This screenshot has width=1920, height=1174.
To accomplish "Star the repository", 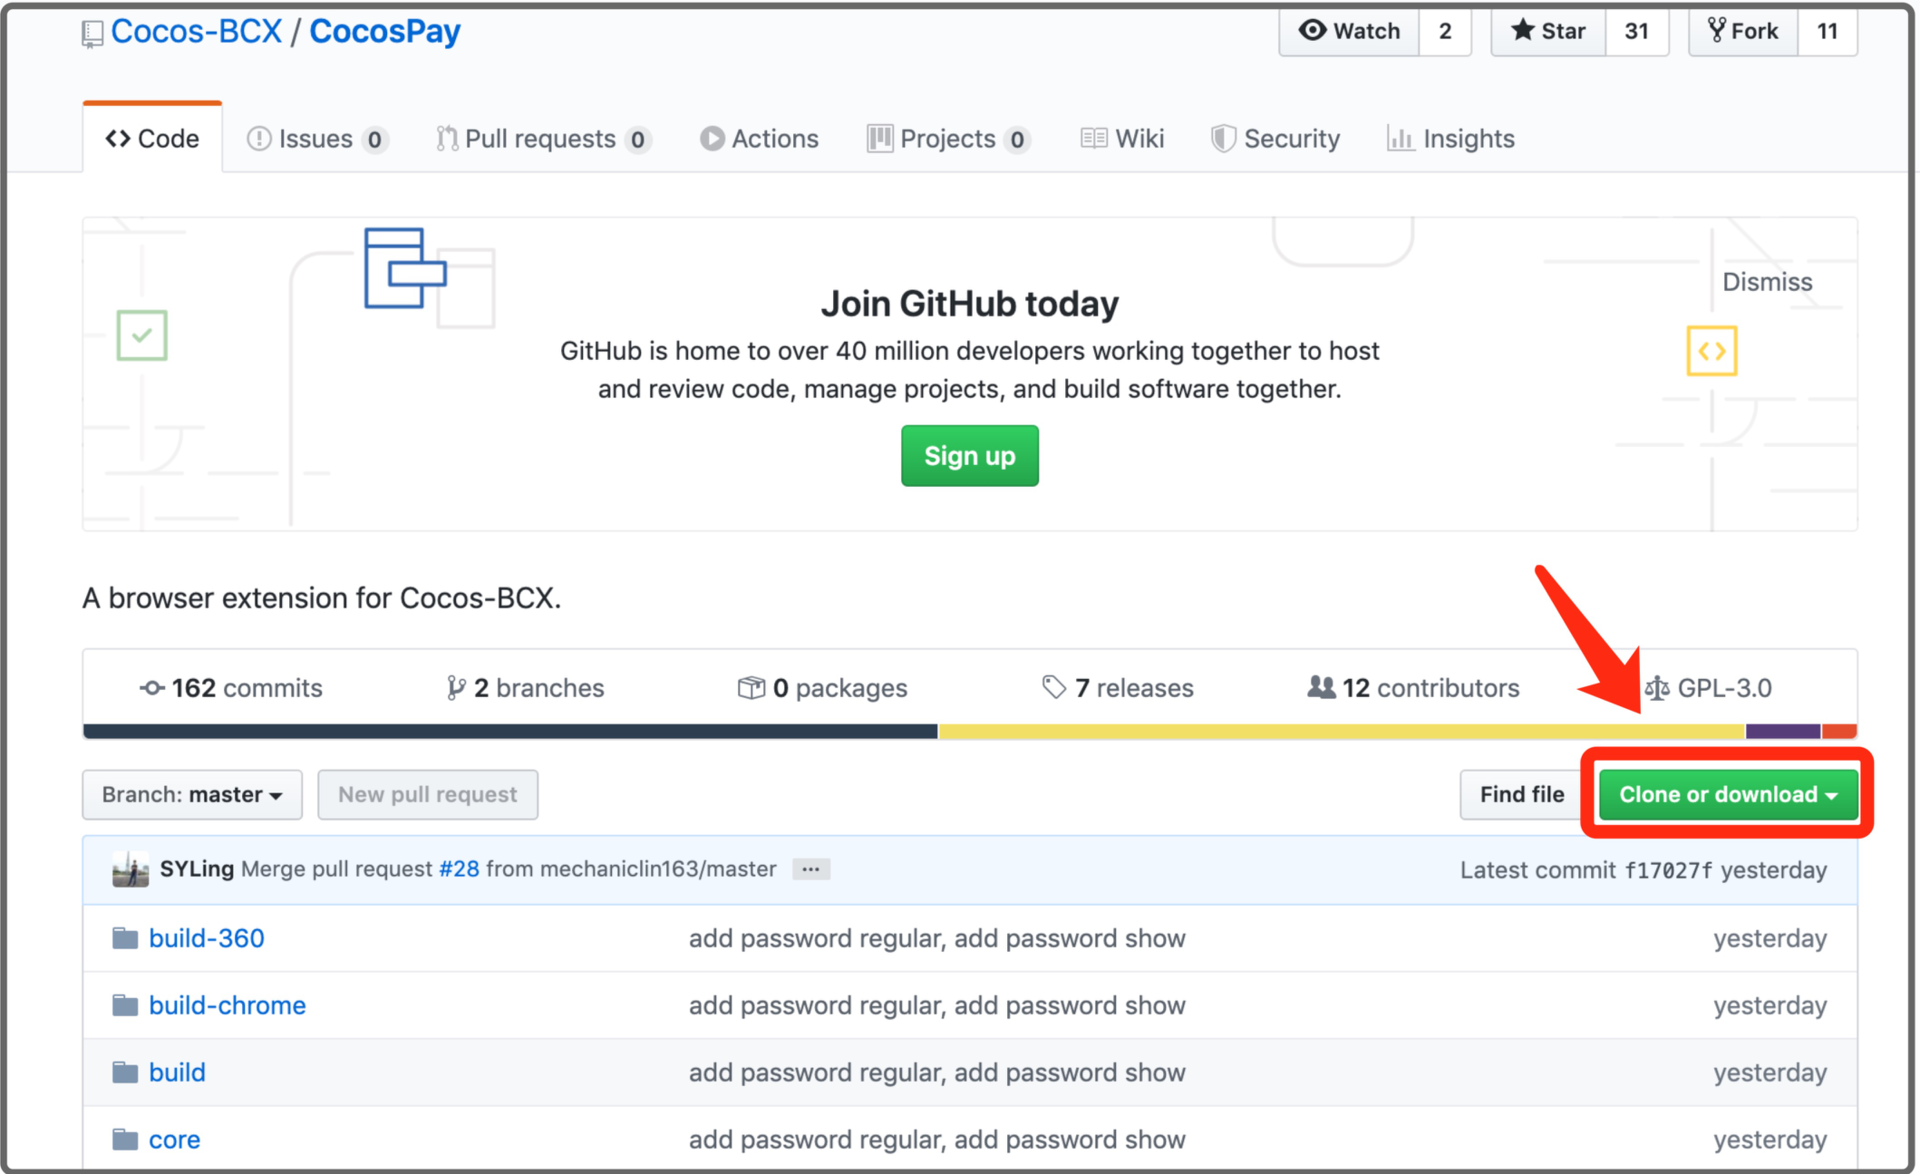I will [1548, 31].
